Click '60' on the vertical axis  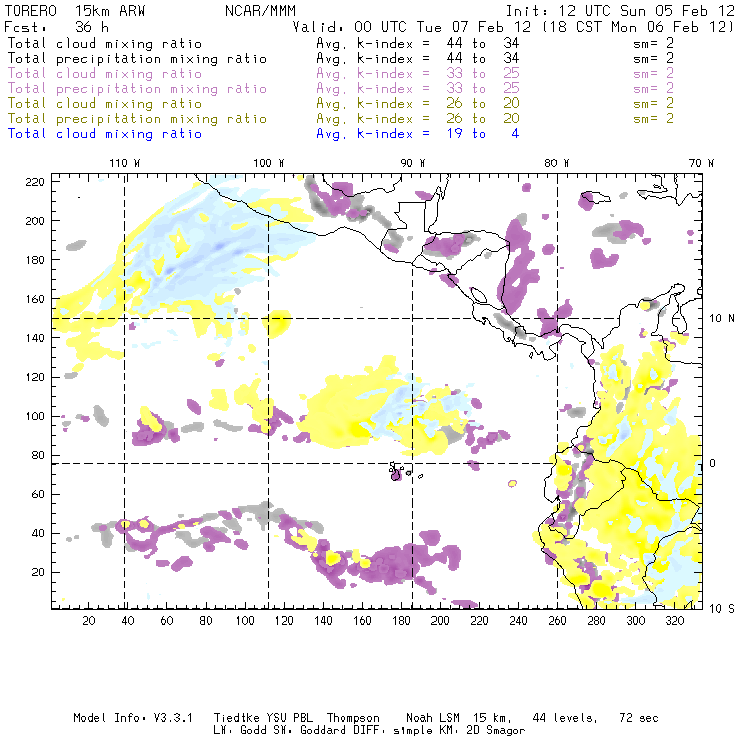pos(38,494)
